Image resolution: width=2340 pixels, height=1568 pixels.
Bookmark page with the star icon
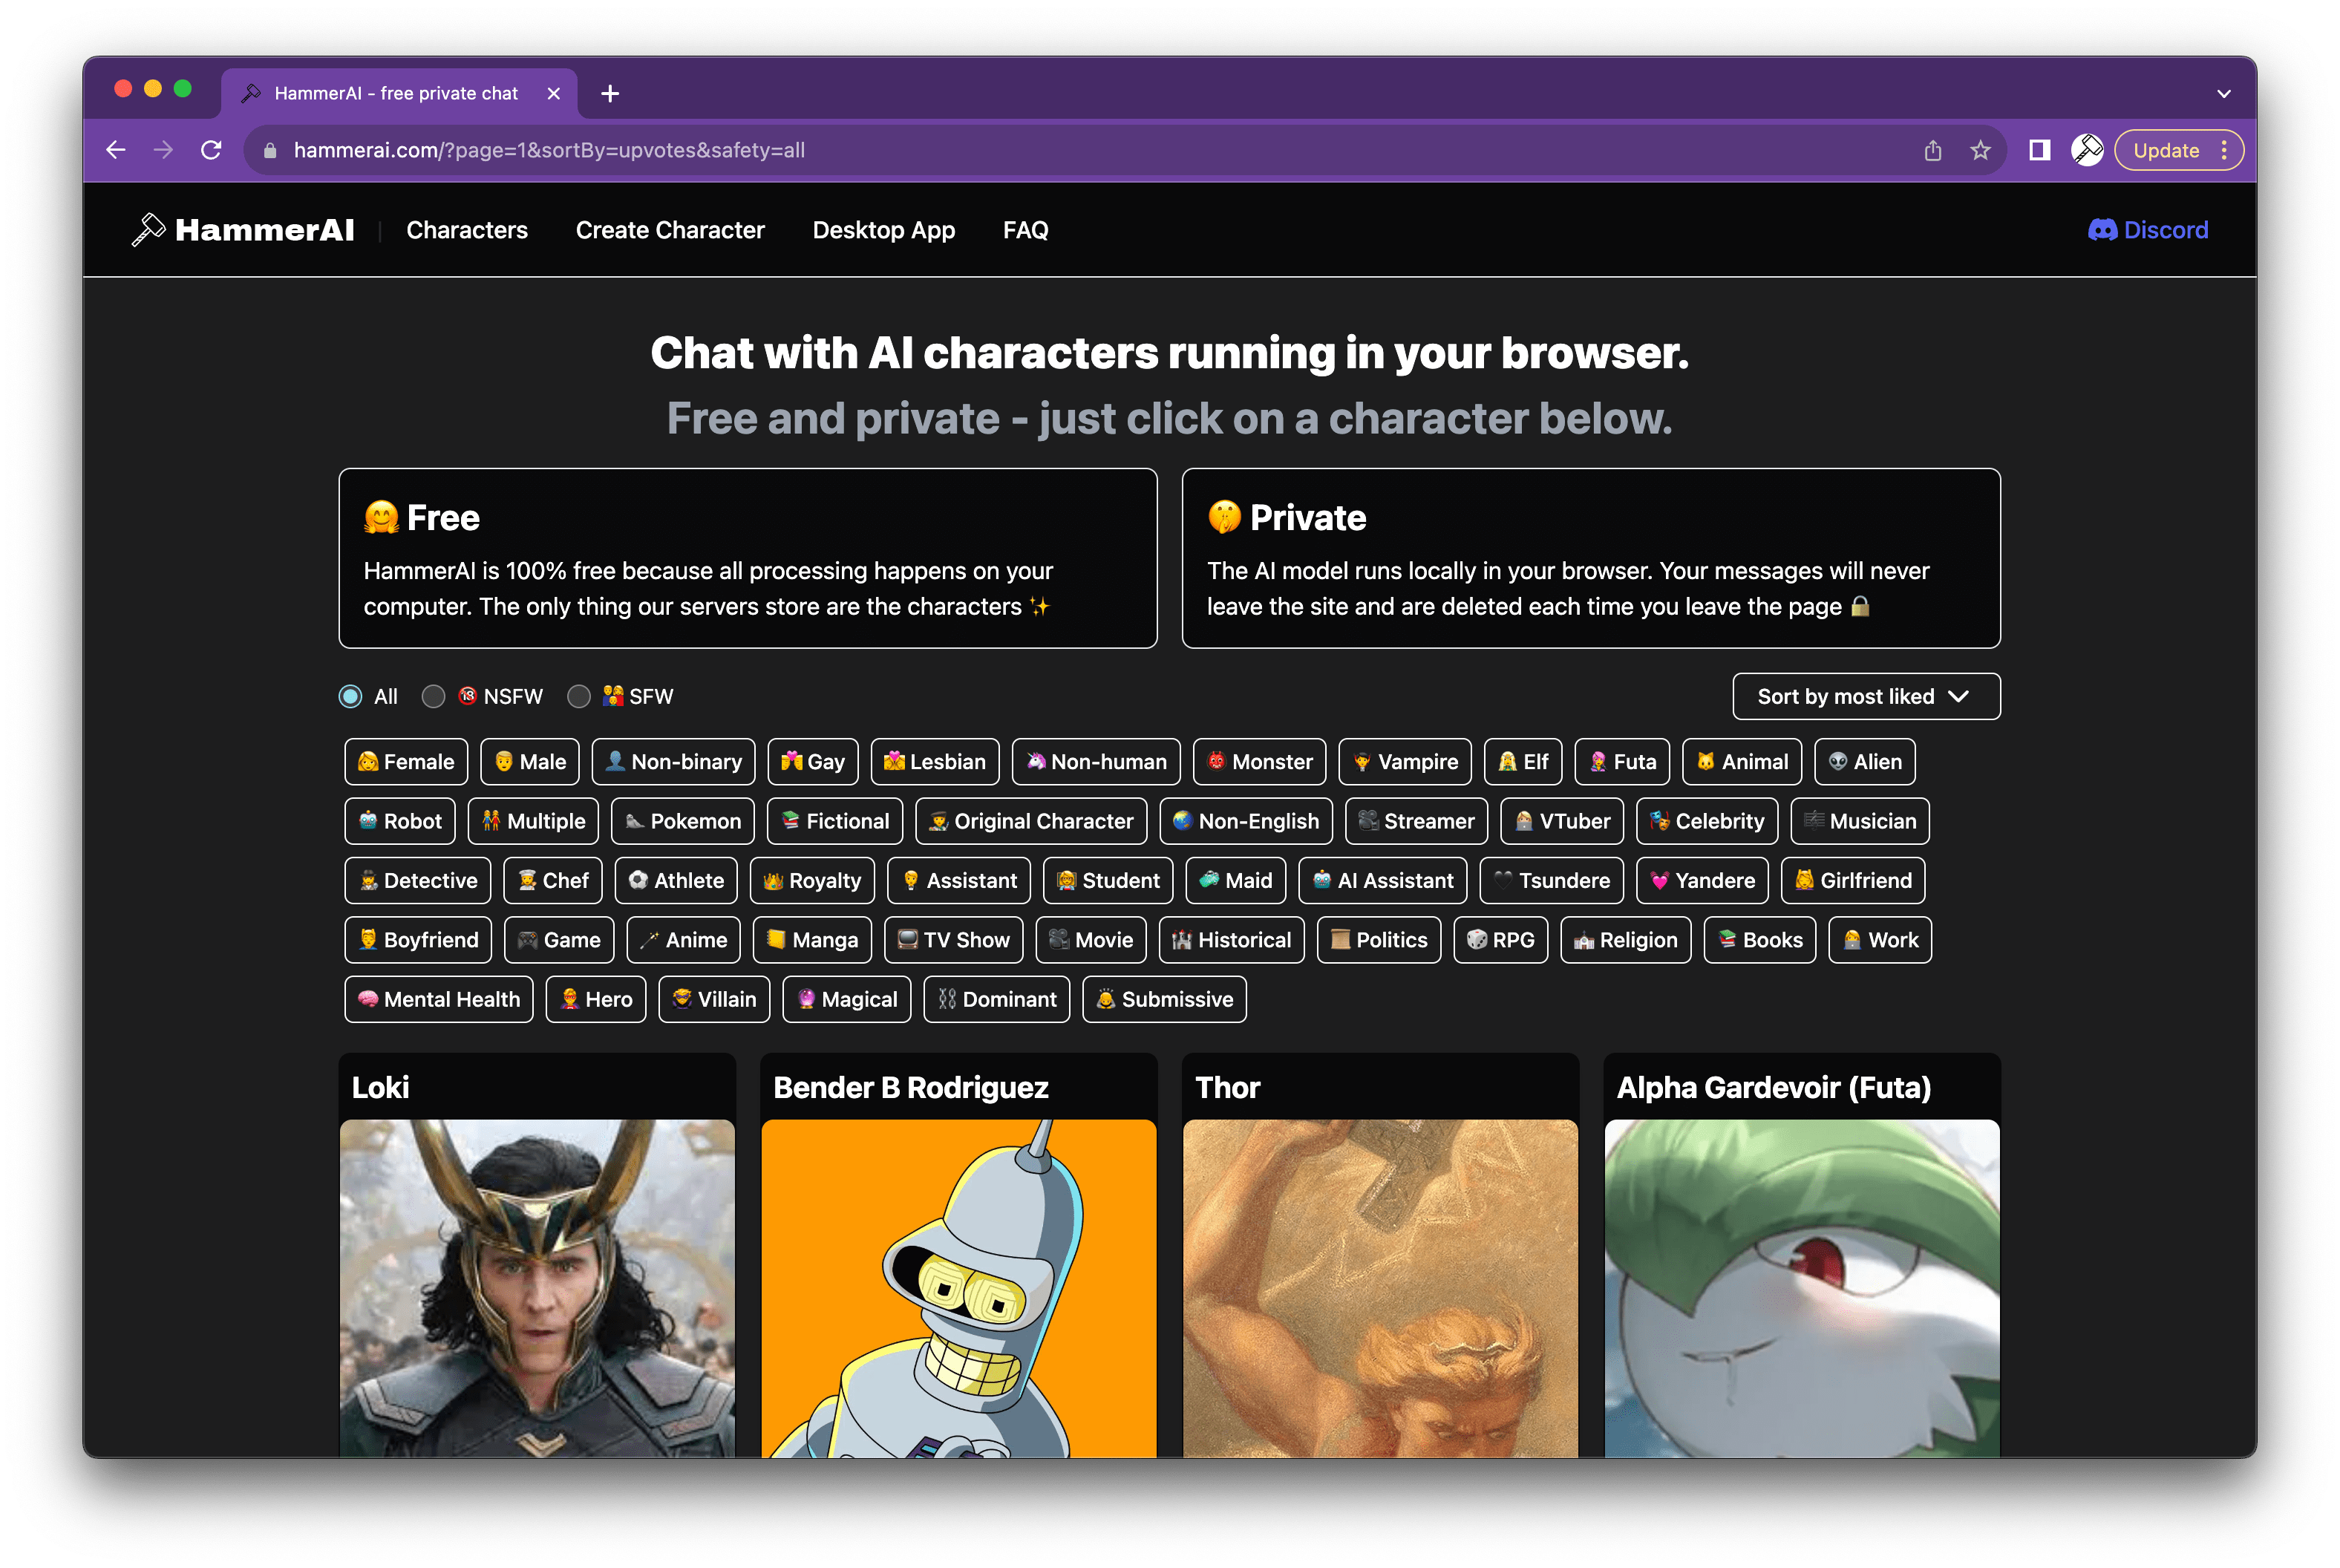tap(1980, 151)
